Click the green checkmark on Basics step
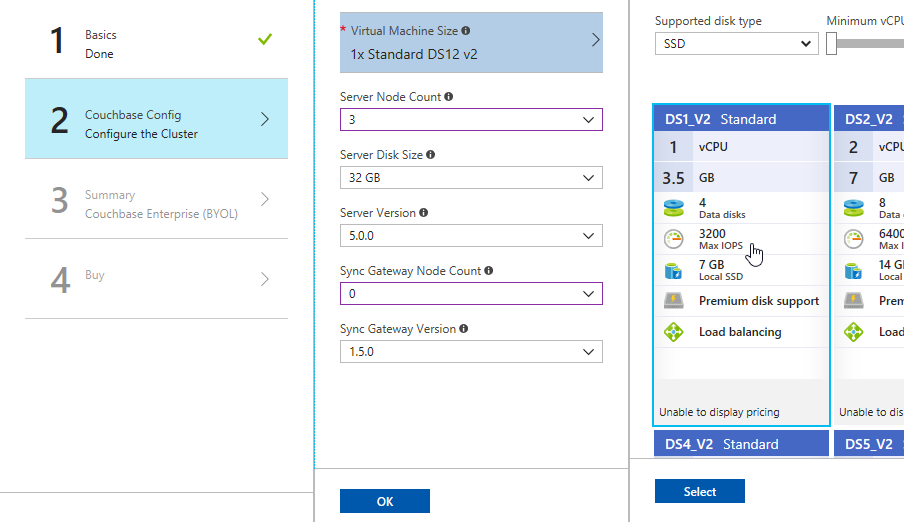 point(265,39)
